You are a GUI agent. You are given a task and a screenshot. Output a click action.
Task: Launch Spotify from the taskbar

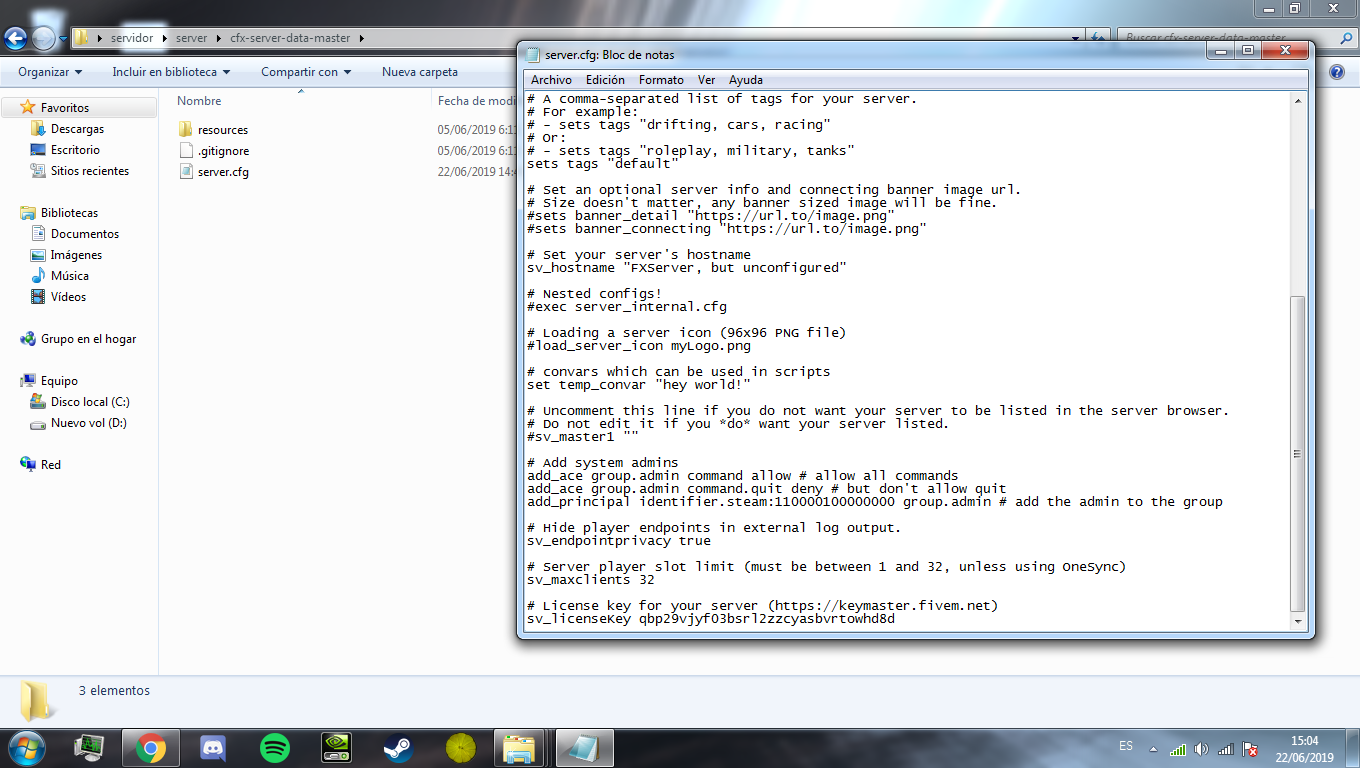coord(273,747)
